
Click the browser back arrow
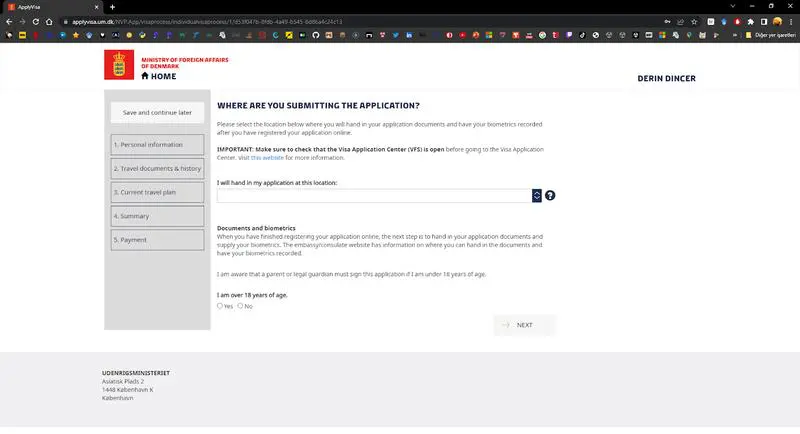(x=8, y=21)
